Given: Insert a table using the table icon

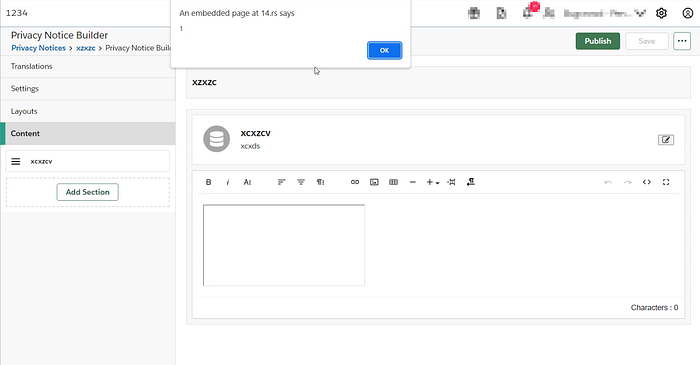Looking at the screenshot, I should (393, 182).
